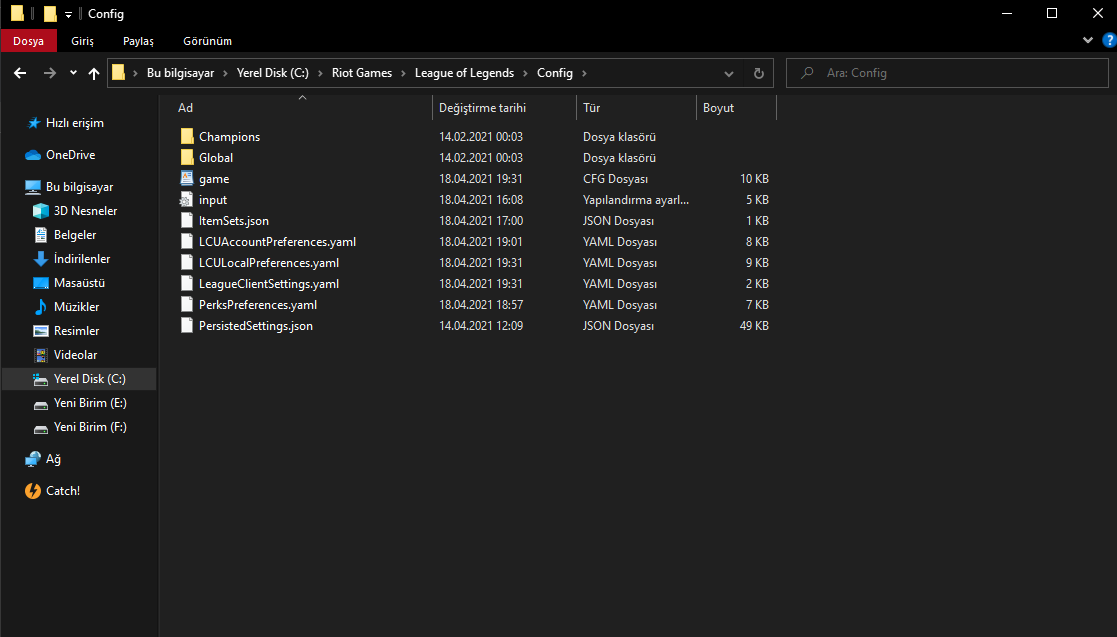
Task: Click the Ara: Config search field
Action: [947, 73]
